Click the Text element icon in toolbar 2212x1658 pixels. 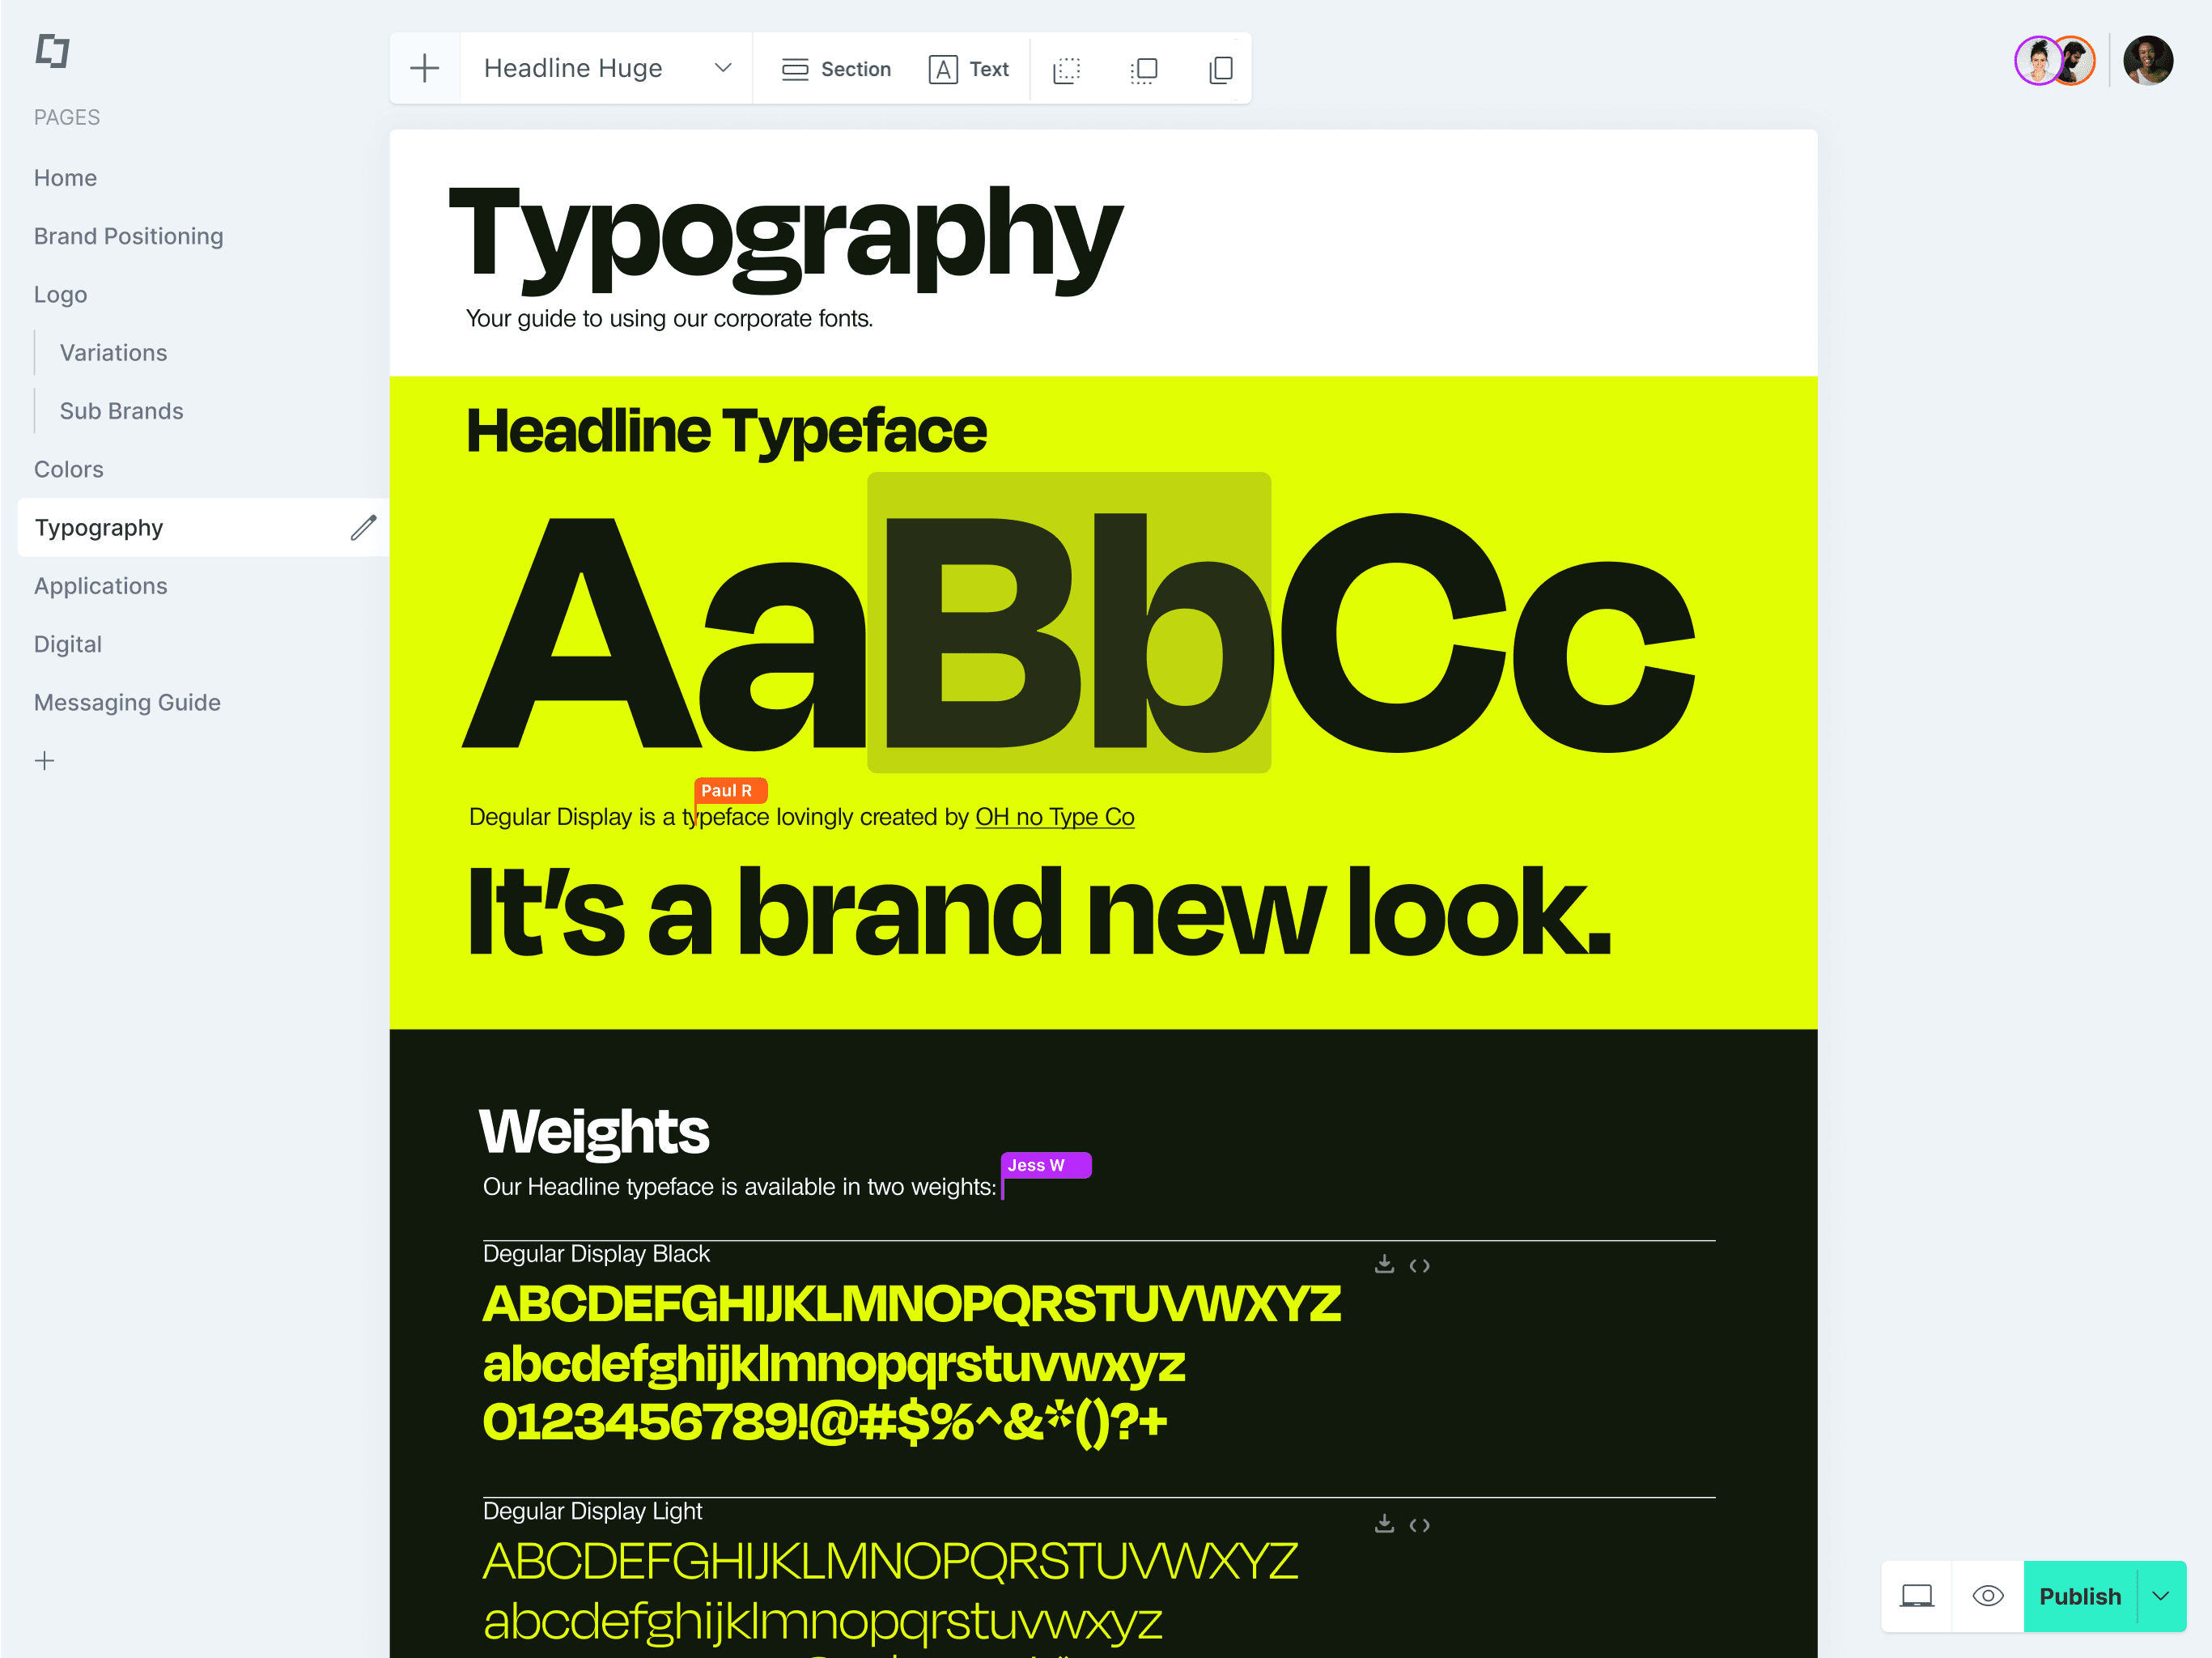(x=968, y=68)
